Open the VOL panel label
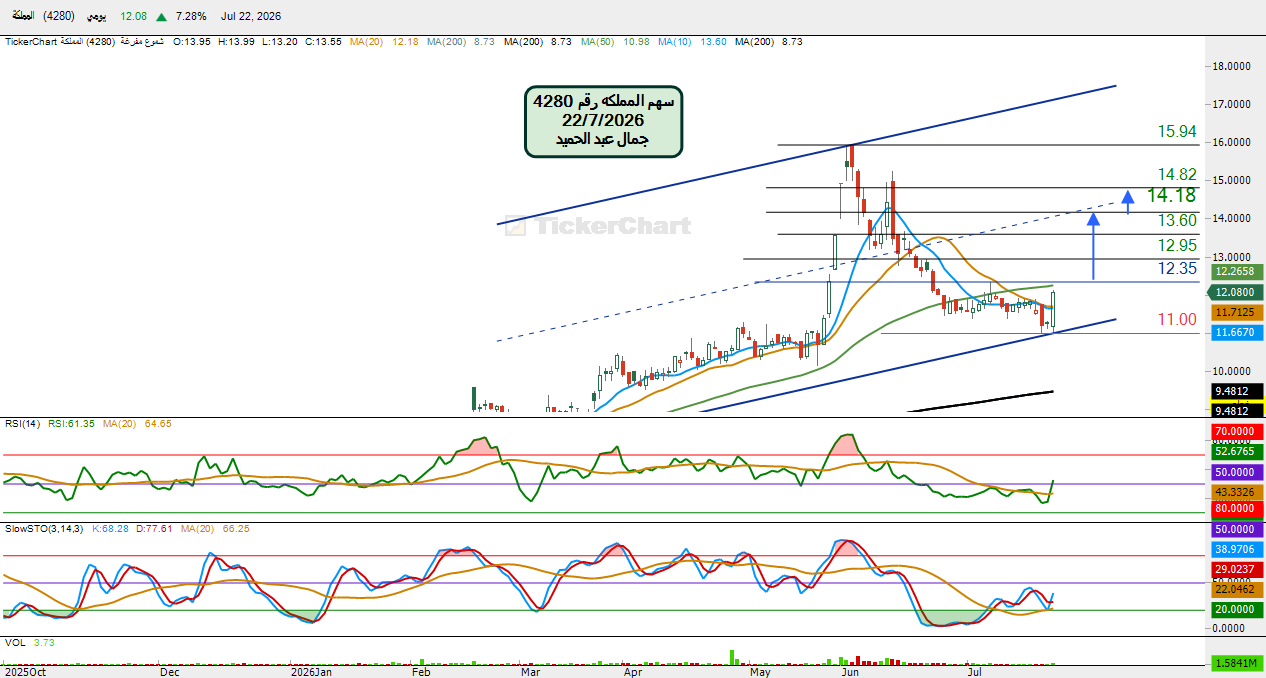The height and width of the screenshot is (678, 1266). [14, 643]
